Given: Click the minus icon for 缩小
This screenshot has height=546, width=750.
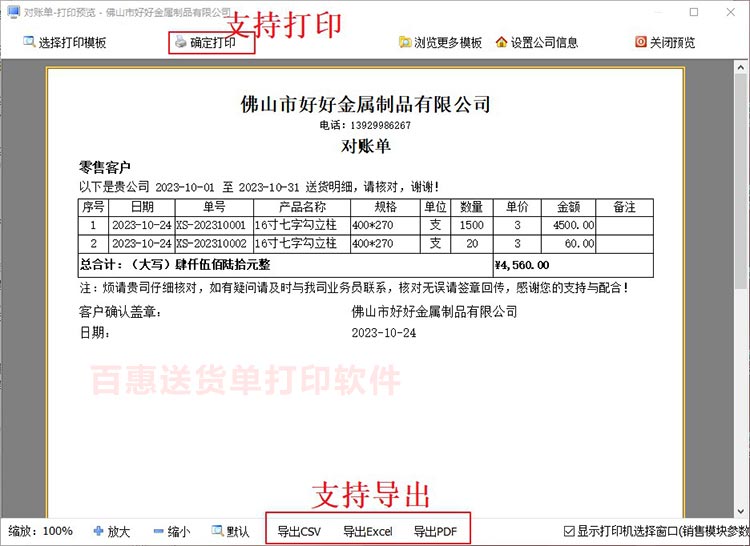Looking at the screenshot, I should pyautogui.click(x=158, y=531).
